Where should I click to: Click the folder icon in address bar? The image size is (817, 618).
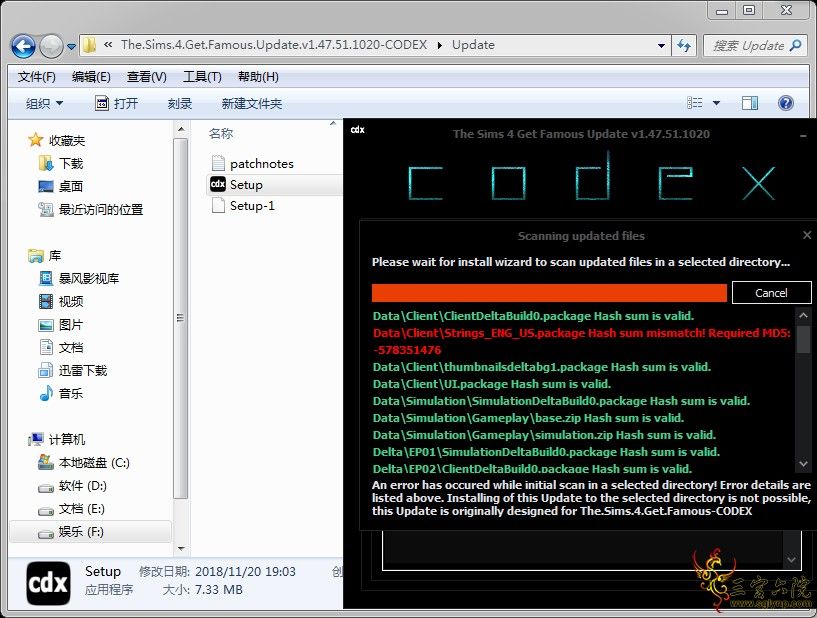(x=90, y=45)
